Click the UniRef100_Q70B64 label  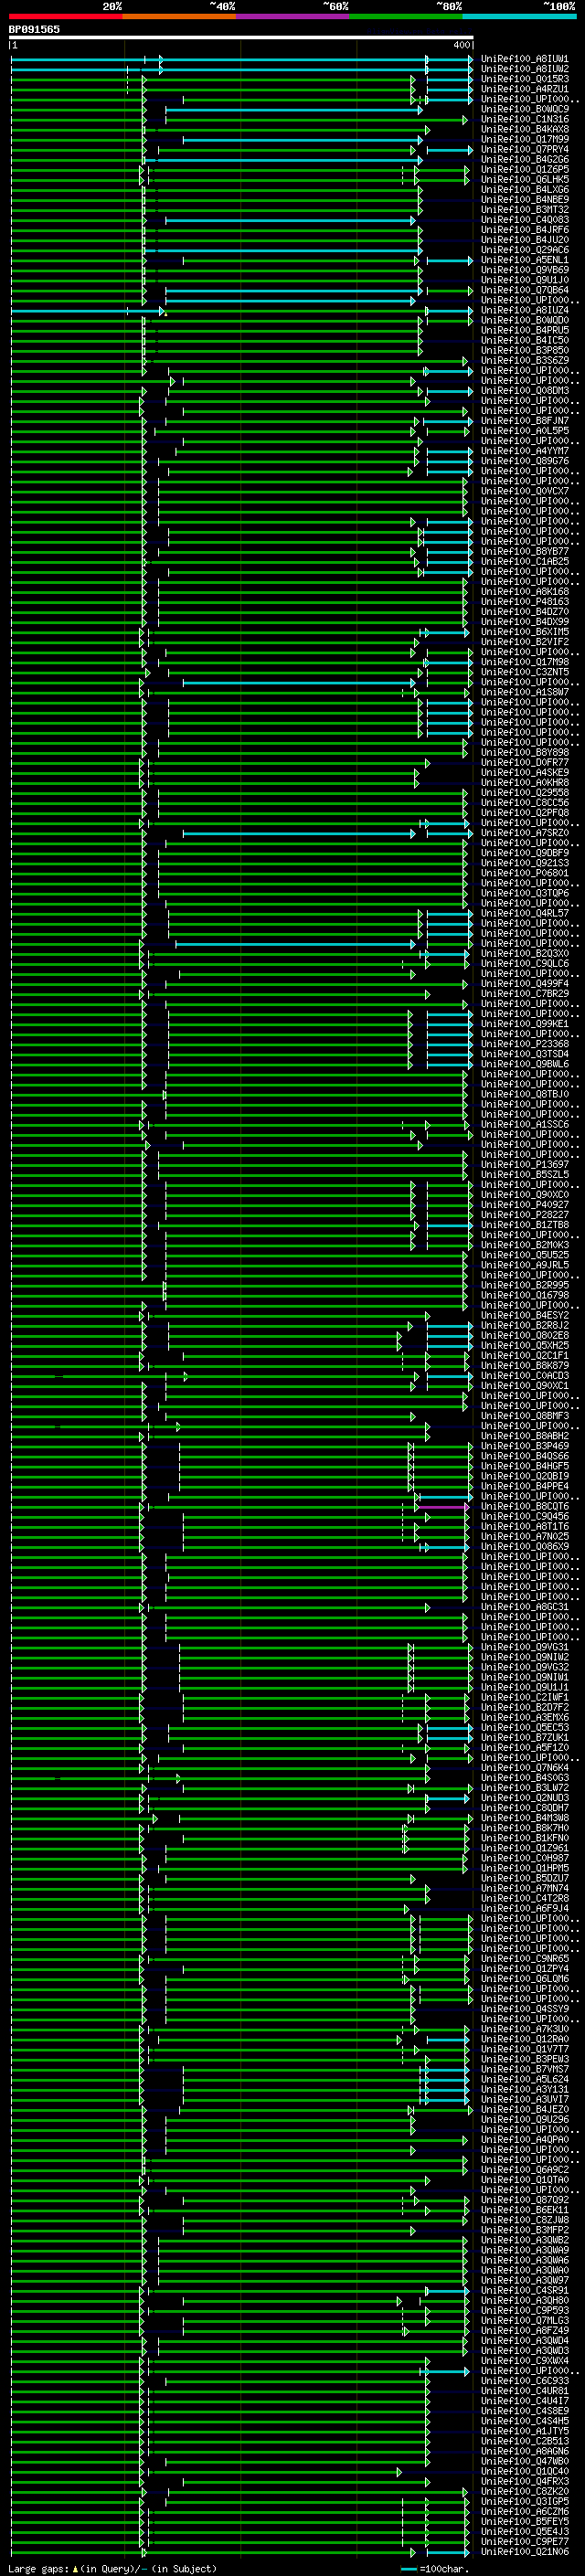pyautogui.click(x=524, y=290)
